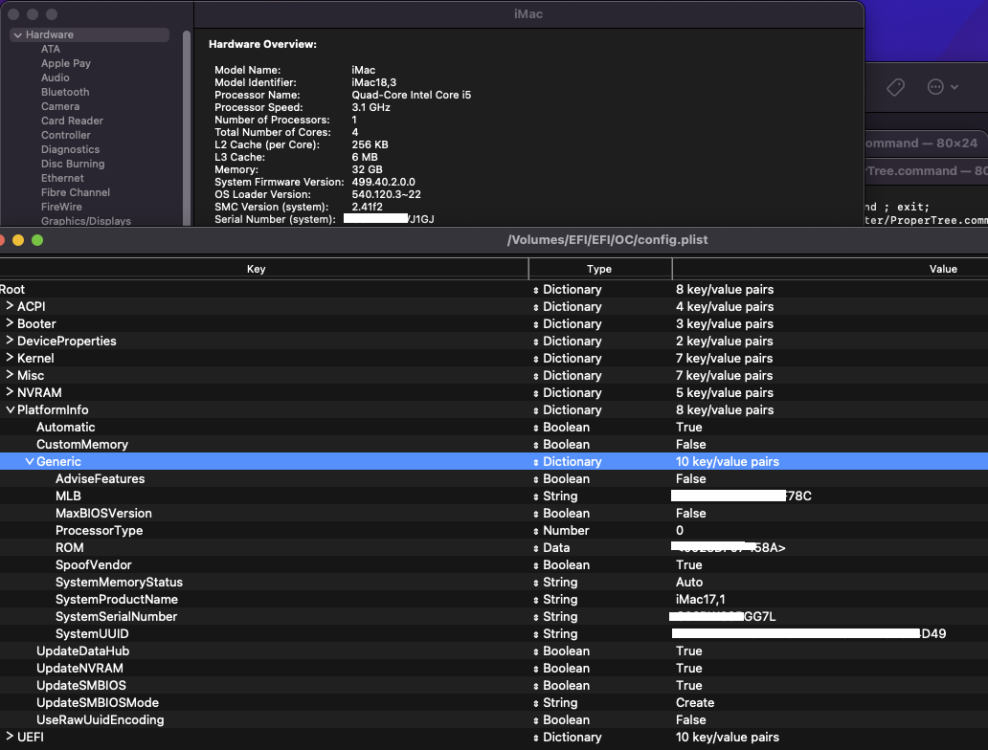
Task: Collapse the Hardware section in sidebar
Action: coord(18,35)
